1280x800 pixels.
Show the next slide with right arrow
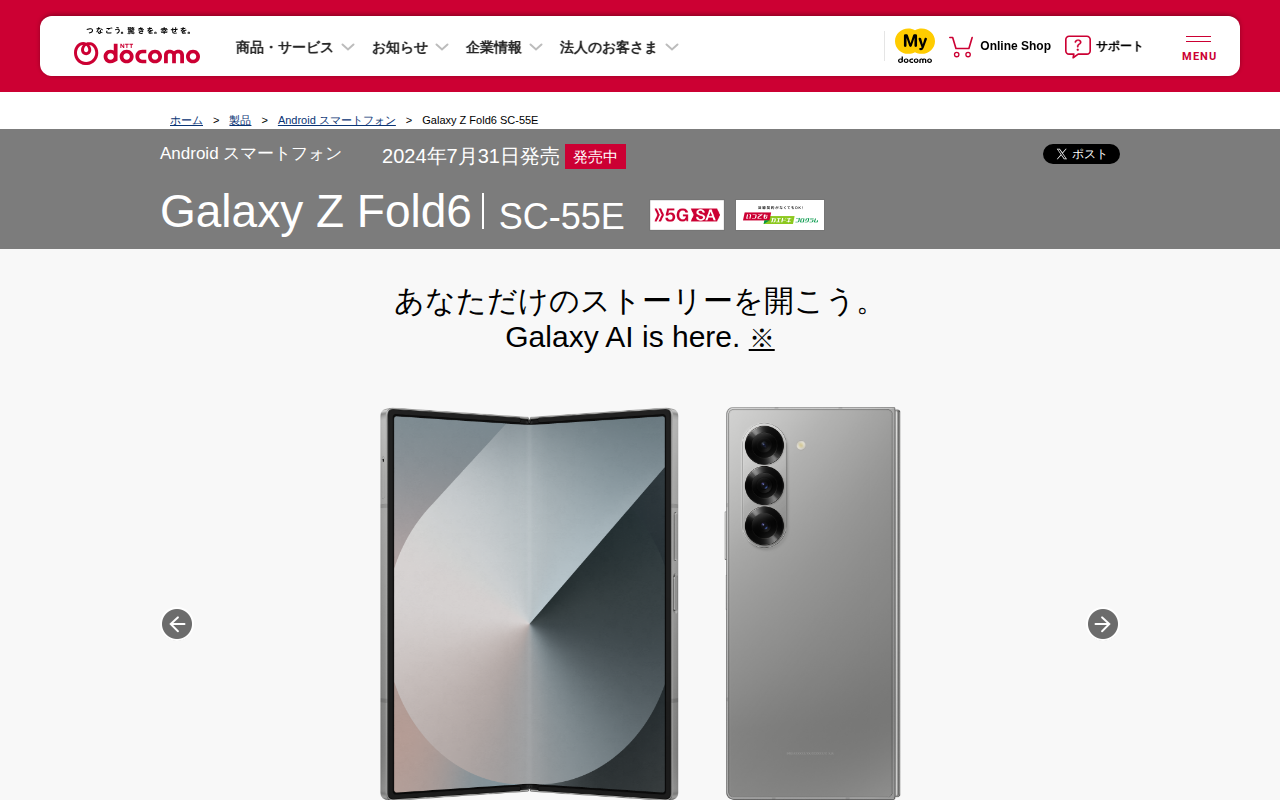[x=1103, y=624]
